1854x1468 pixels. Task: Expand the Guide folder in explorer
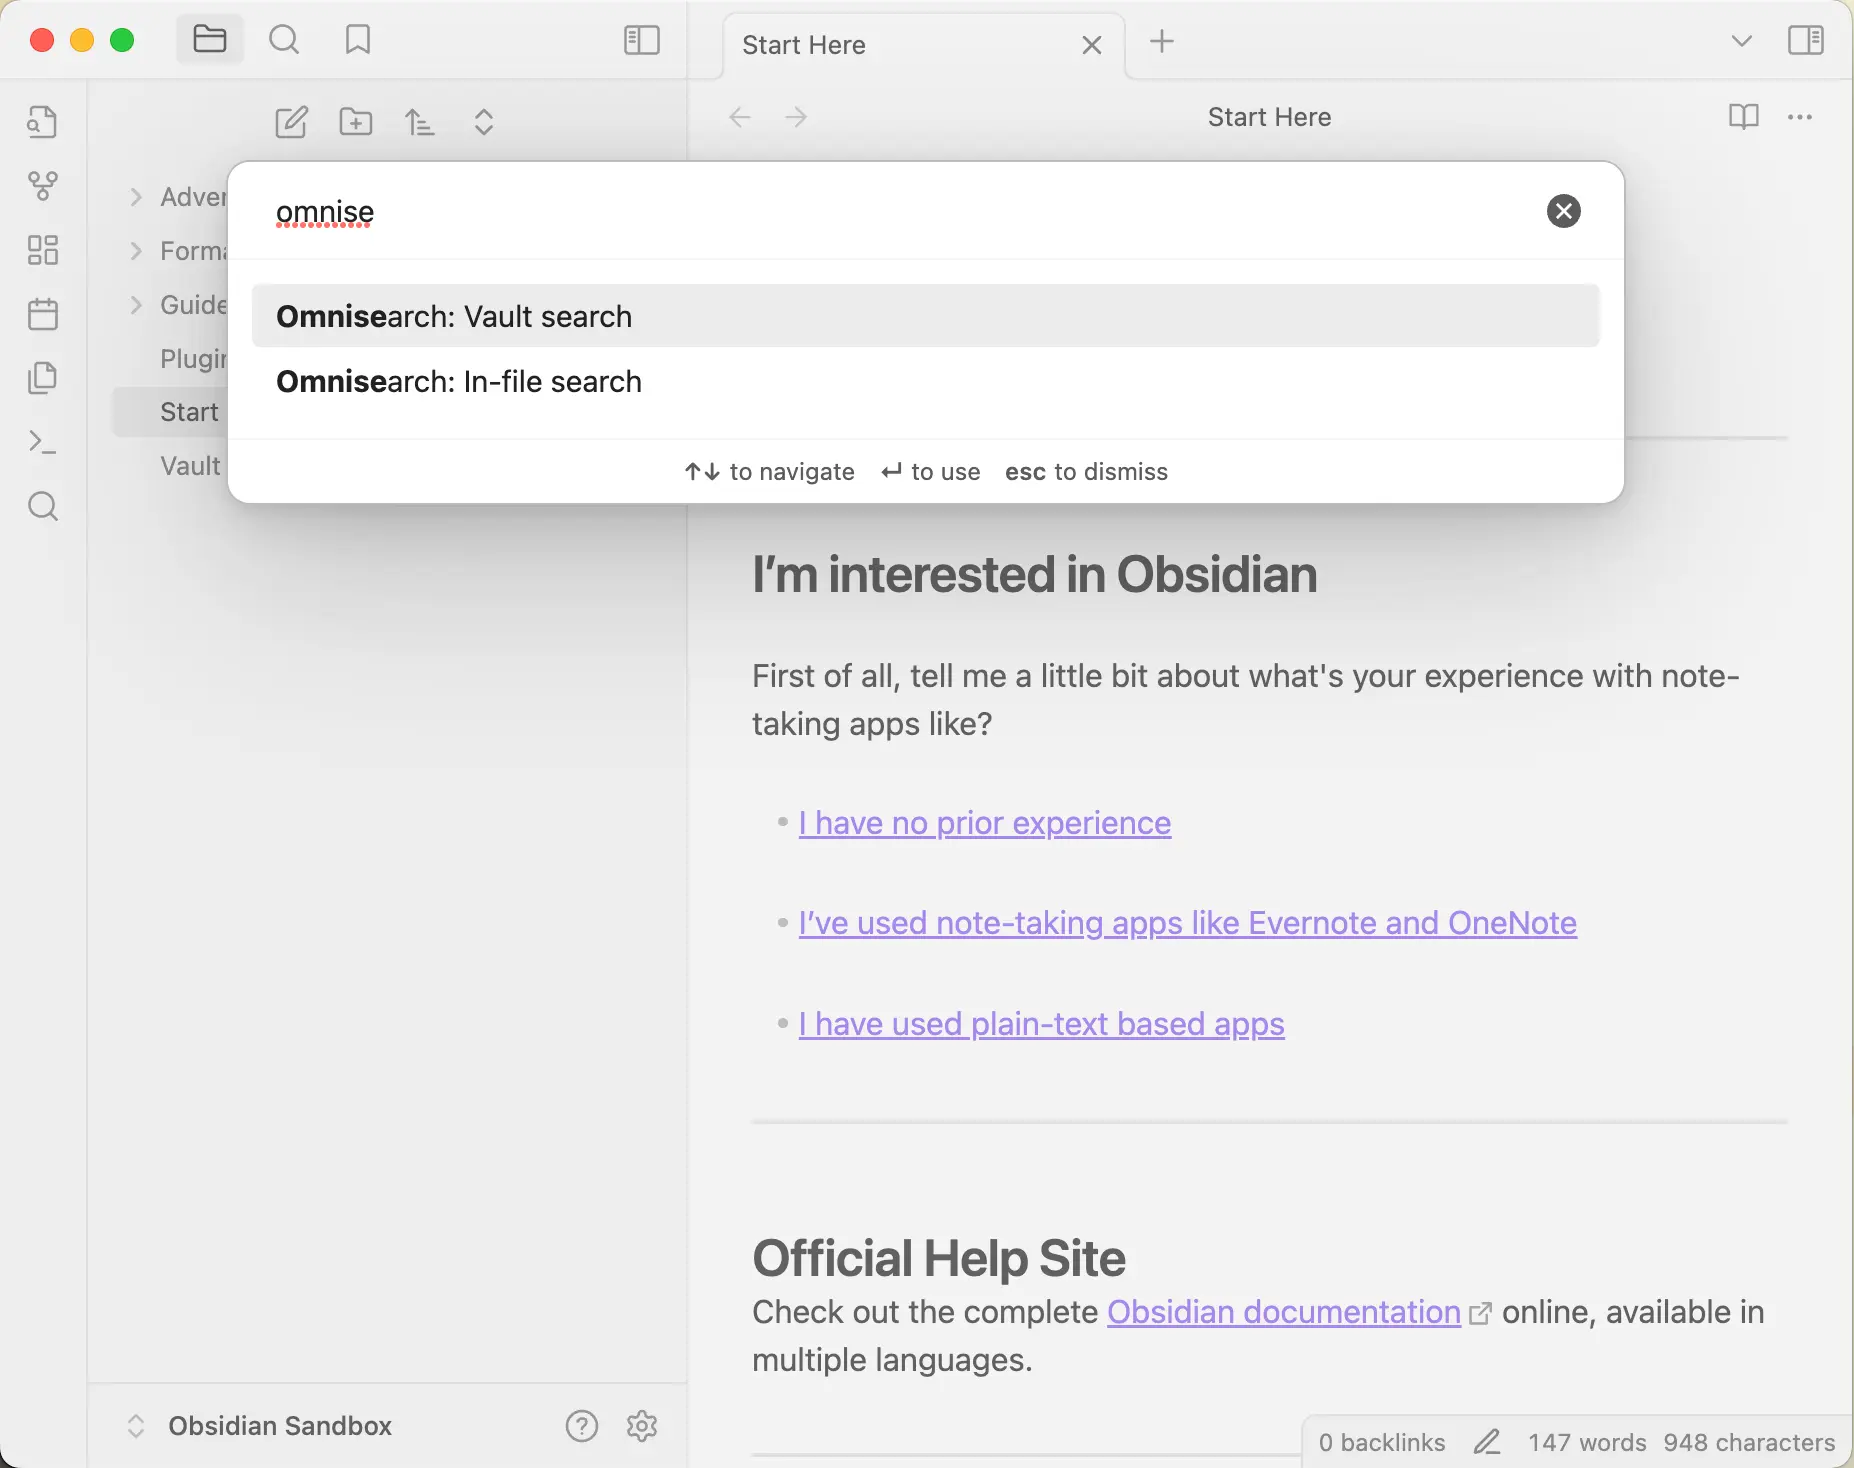point(137,304)
